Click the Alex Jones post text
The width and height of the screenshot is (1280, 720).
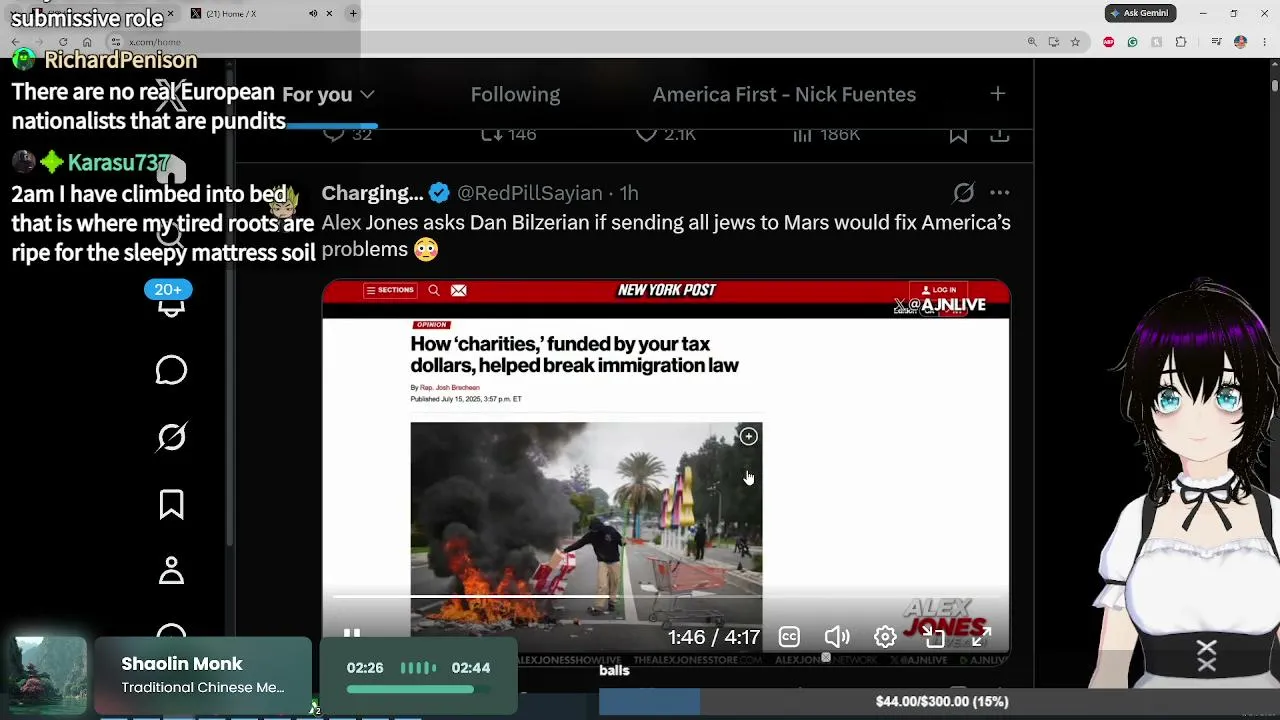[x=666, y=236]
